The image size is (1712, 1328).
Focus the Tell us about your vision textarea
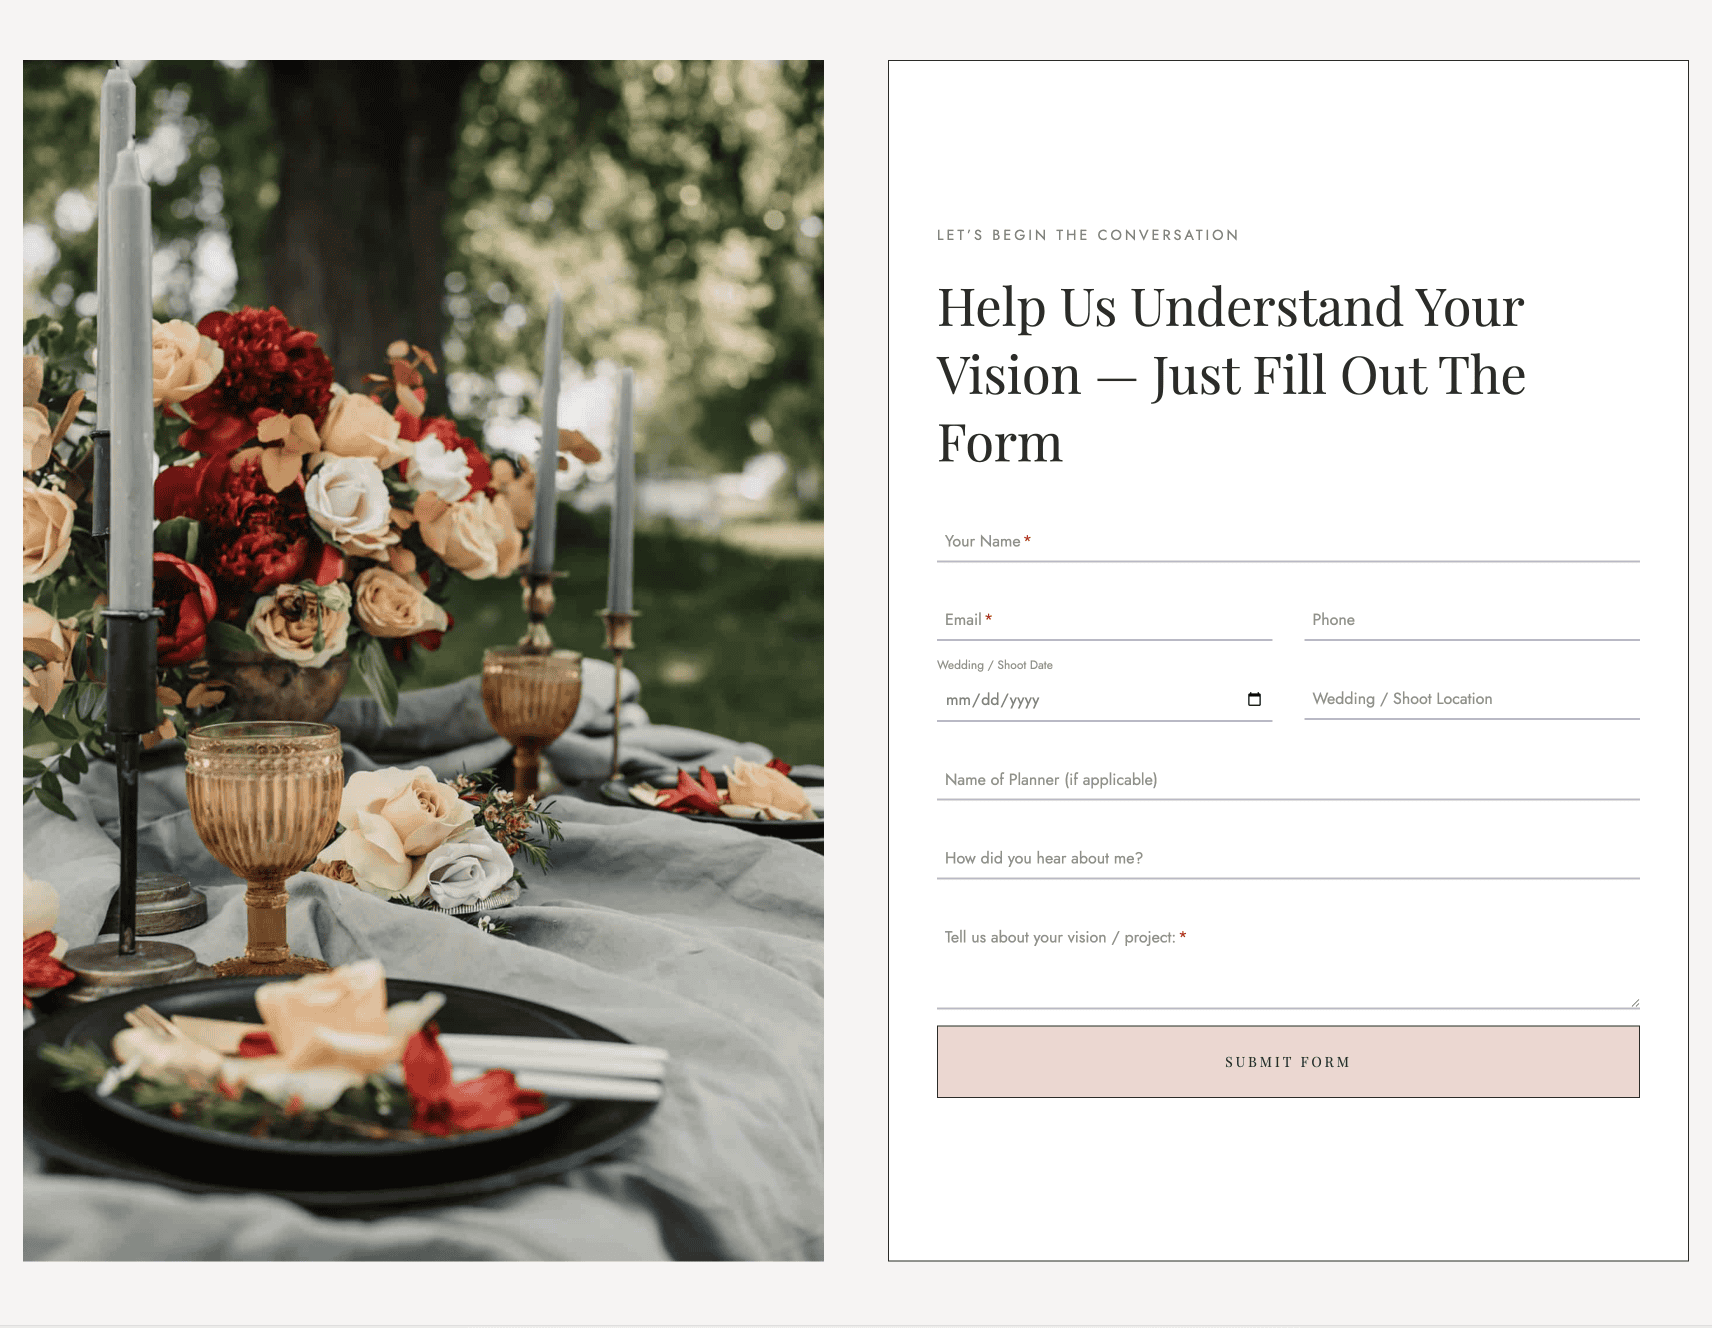coord(1288,963)
